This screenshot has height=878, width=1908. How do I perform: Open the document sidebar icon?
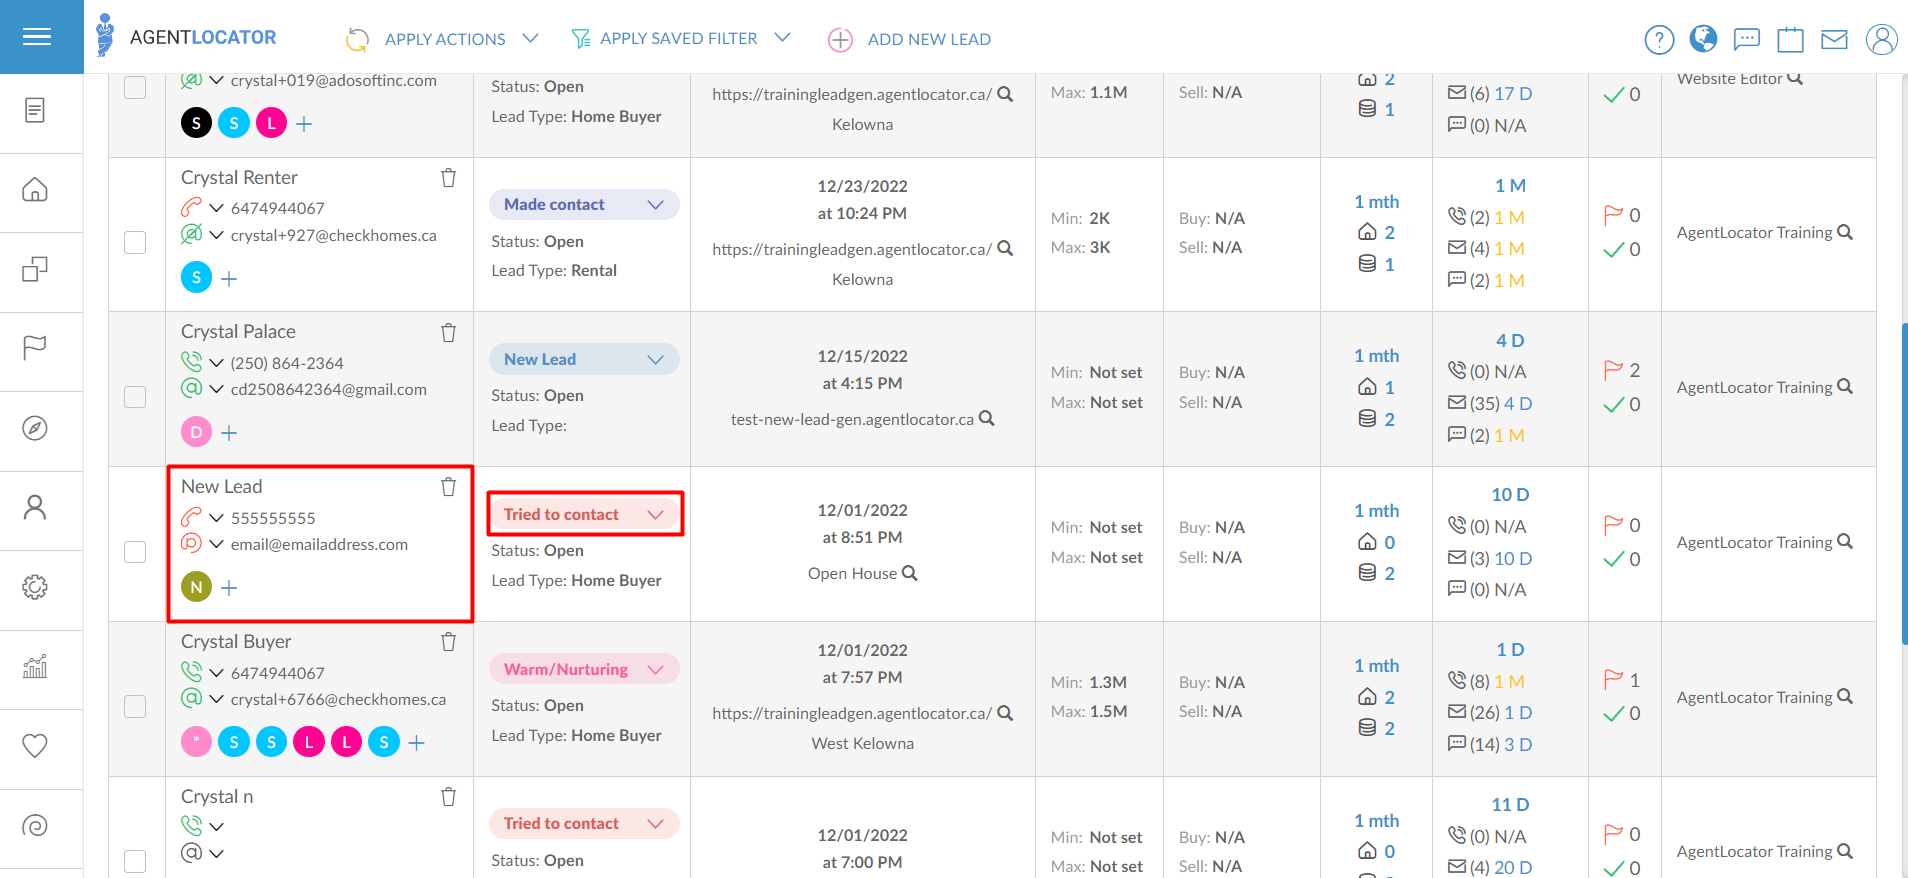(35, 110)
